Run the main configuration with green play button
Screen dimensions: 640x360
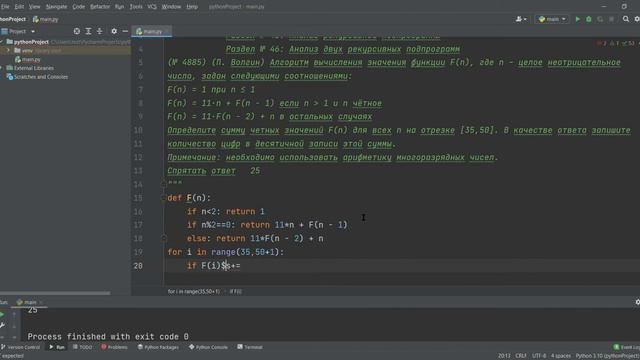click(x=577, y=19)
